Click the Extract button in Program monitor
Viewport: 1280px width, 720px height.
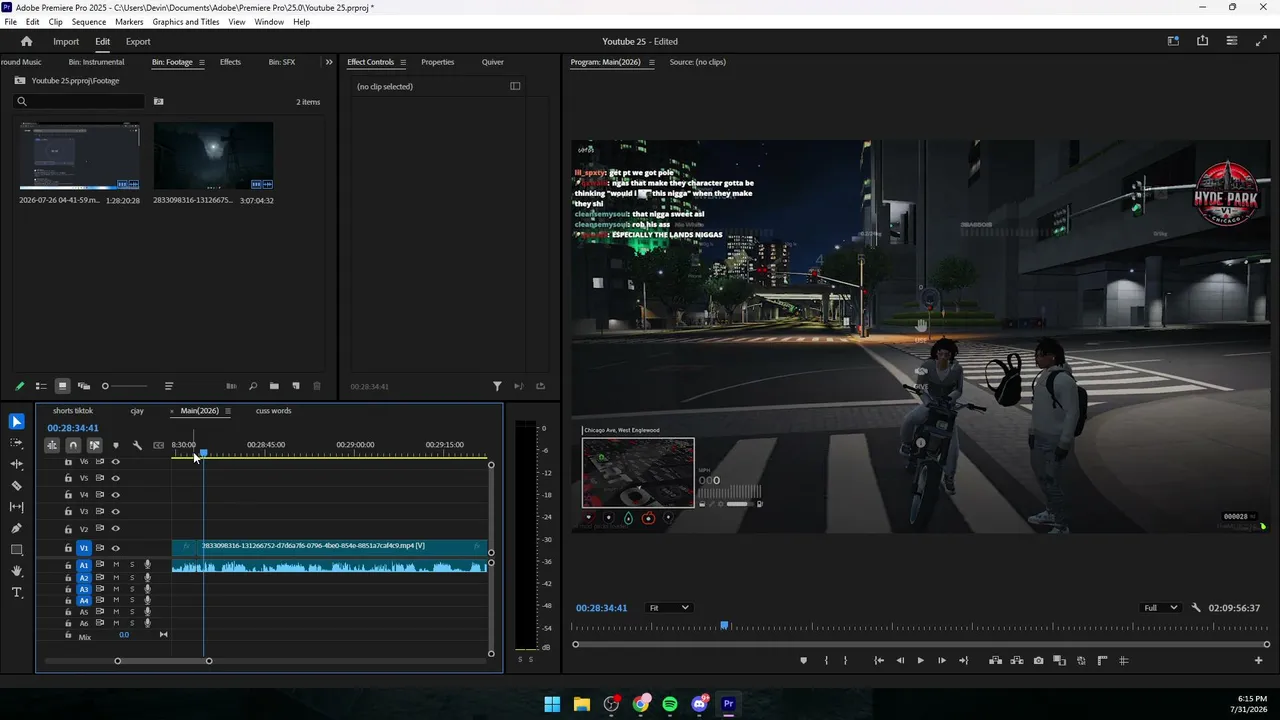click(x=1017, y=660)
